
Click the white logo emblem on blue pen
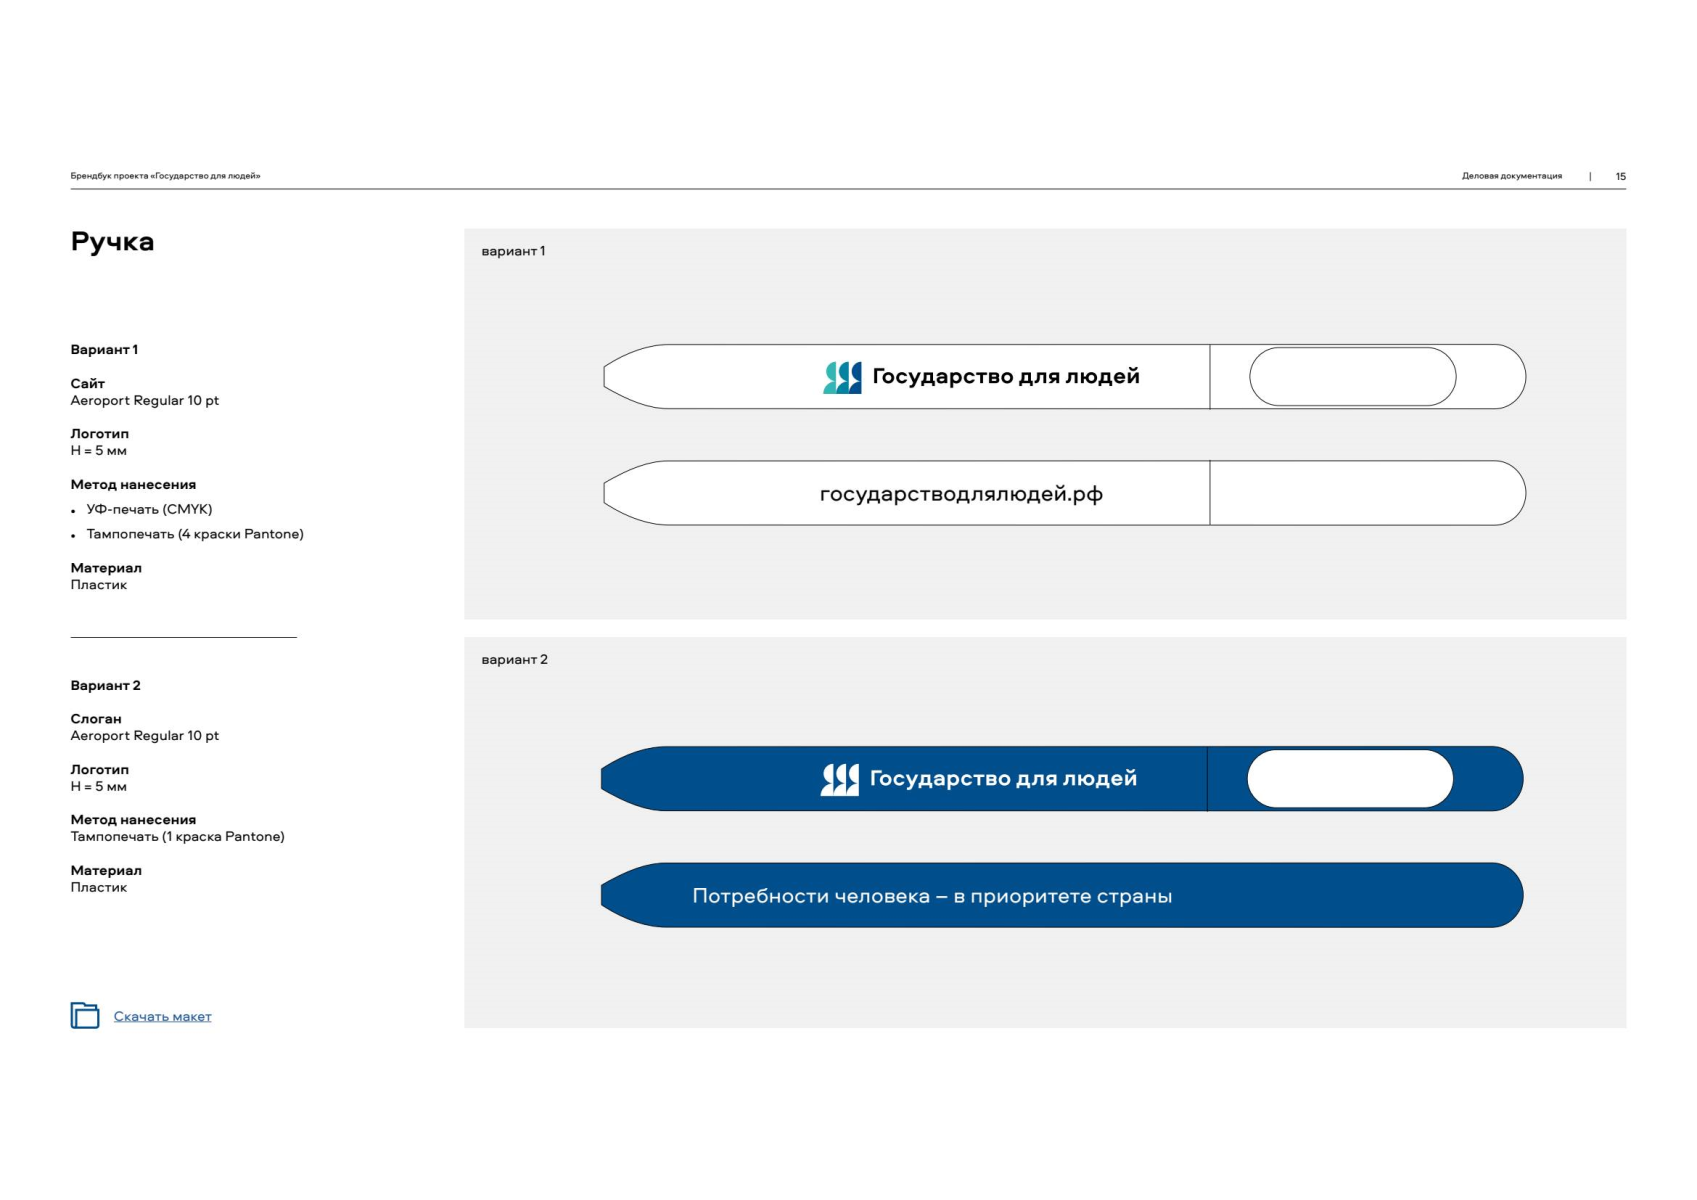click(839, 779)
